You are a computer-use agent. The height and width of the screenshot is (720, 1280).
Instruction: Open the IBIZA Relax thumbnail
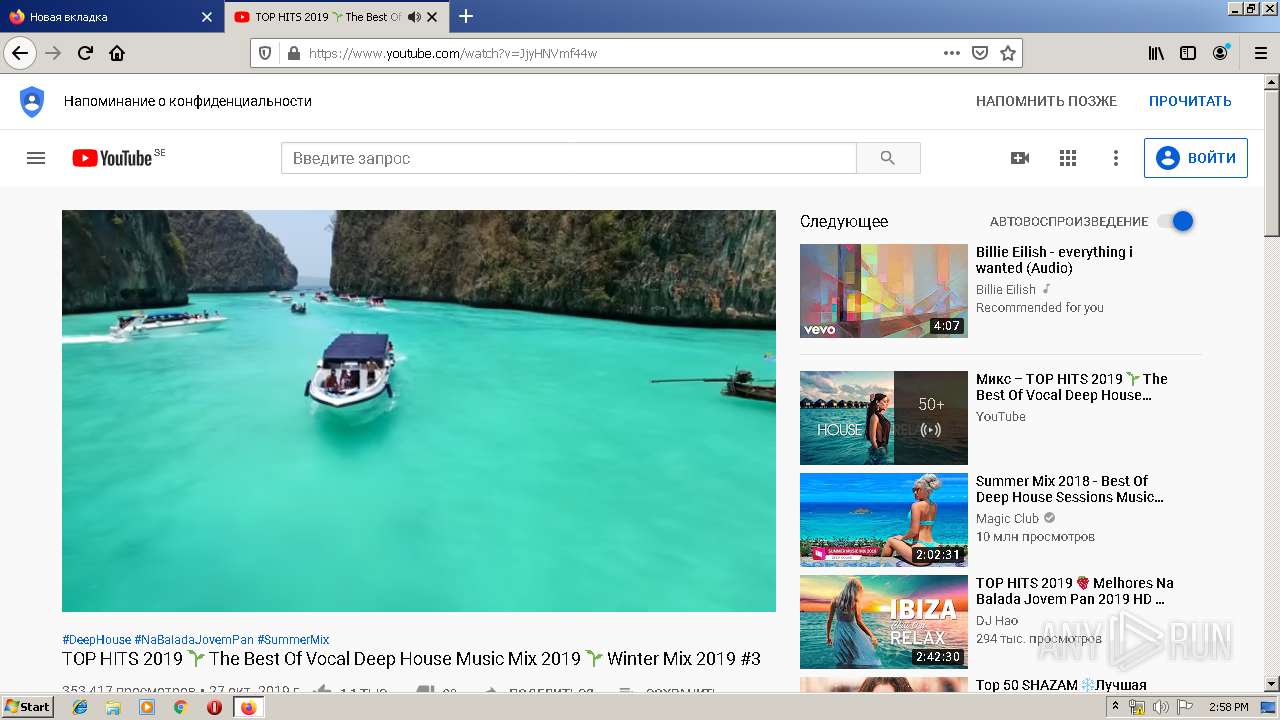[884, 622]
